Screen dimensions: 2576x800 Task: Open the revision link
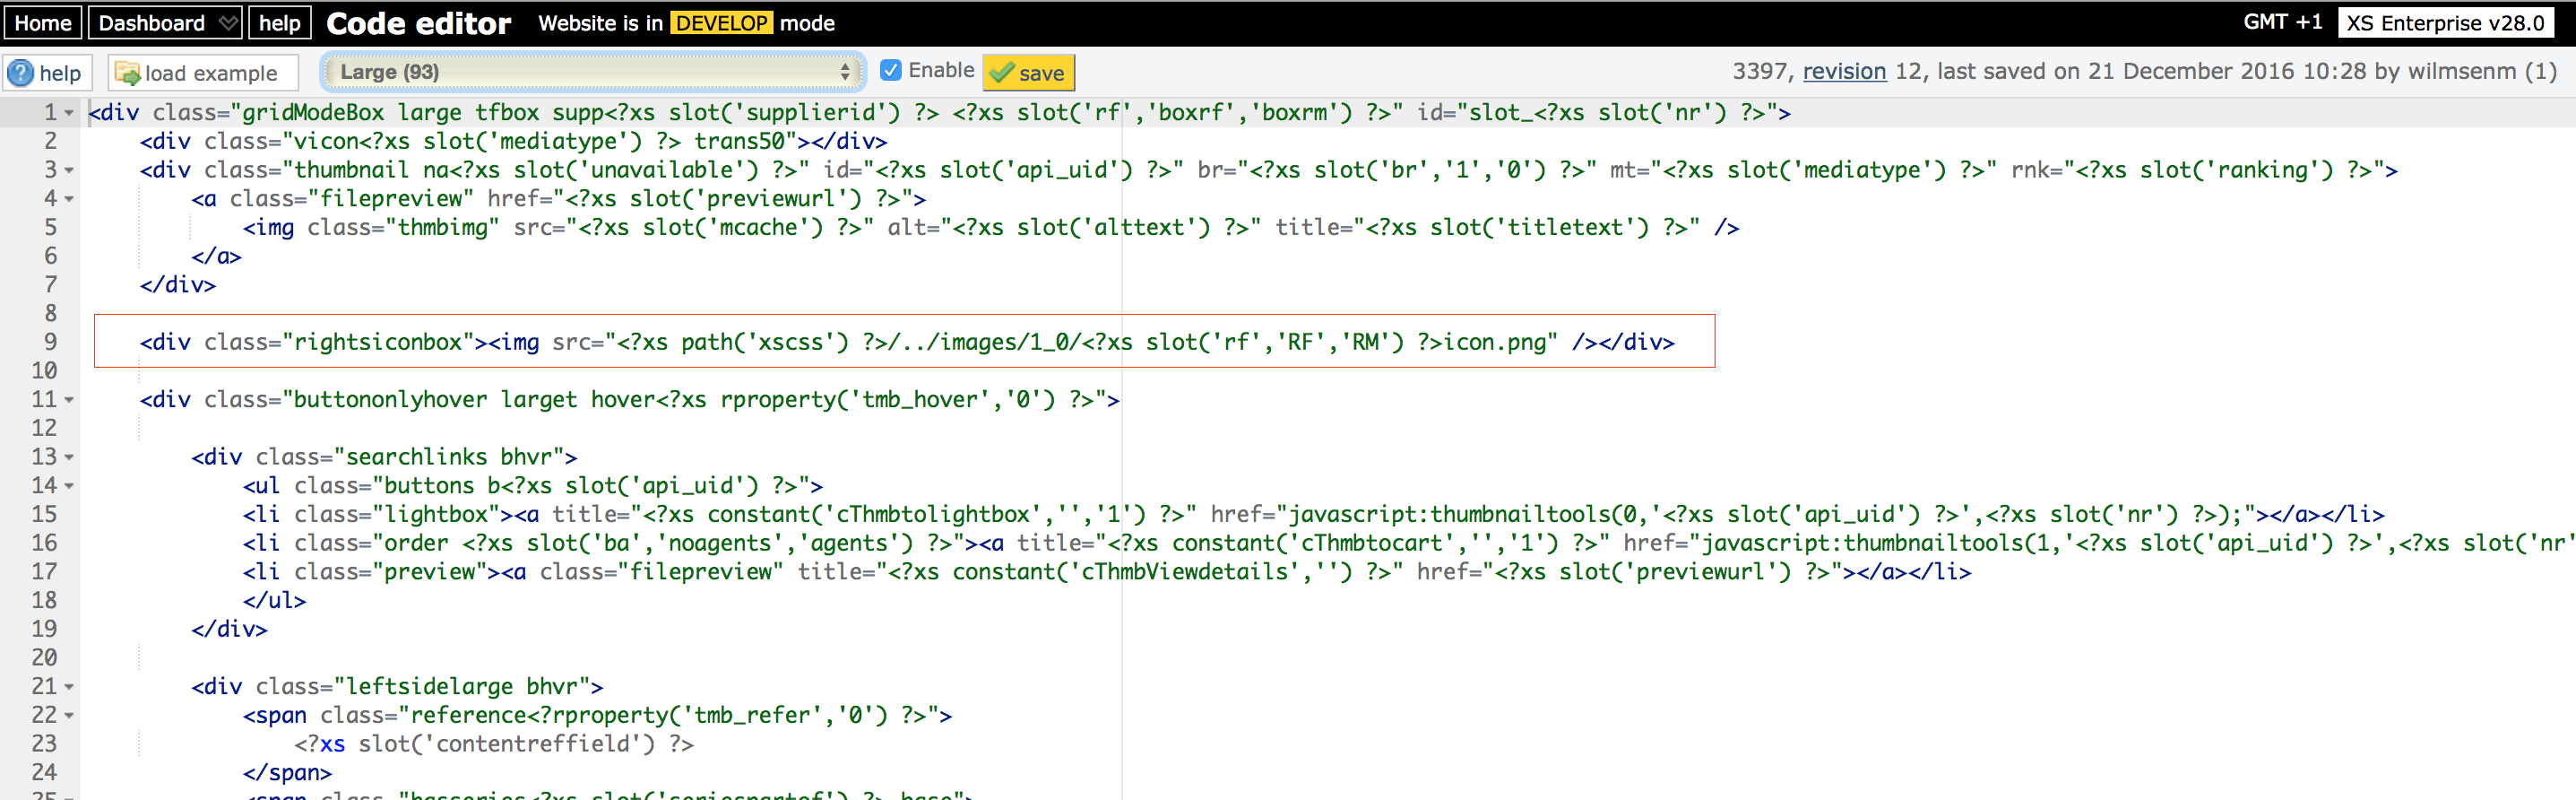click(1844, 71)
